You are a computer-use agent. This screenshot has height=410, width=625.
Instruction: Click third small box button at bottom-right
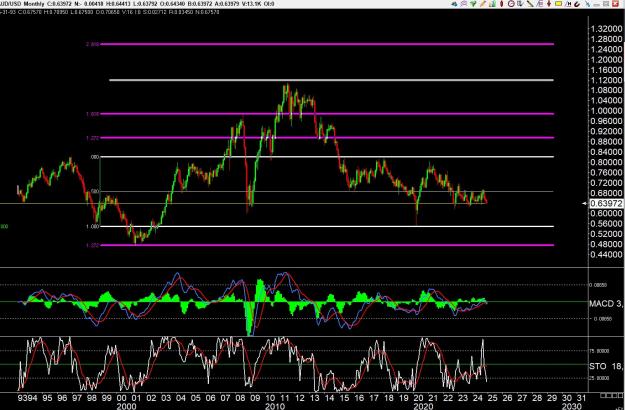613,395
